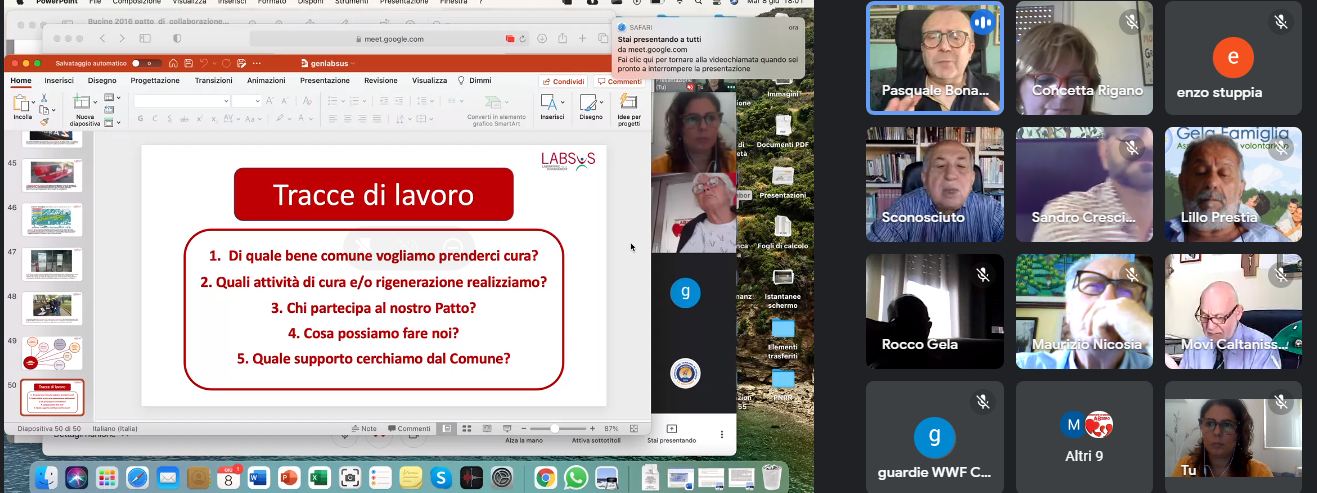
Task: Open the font name combo box
Action: click(181, 101)
